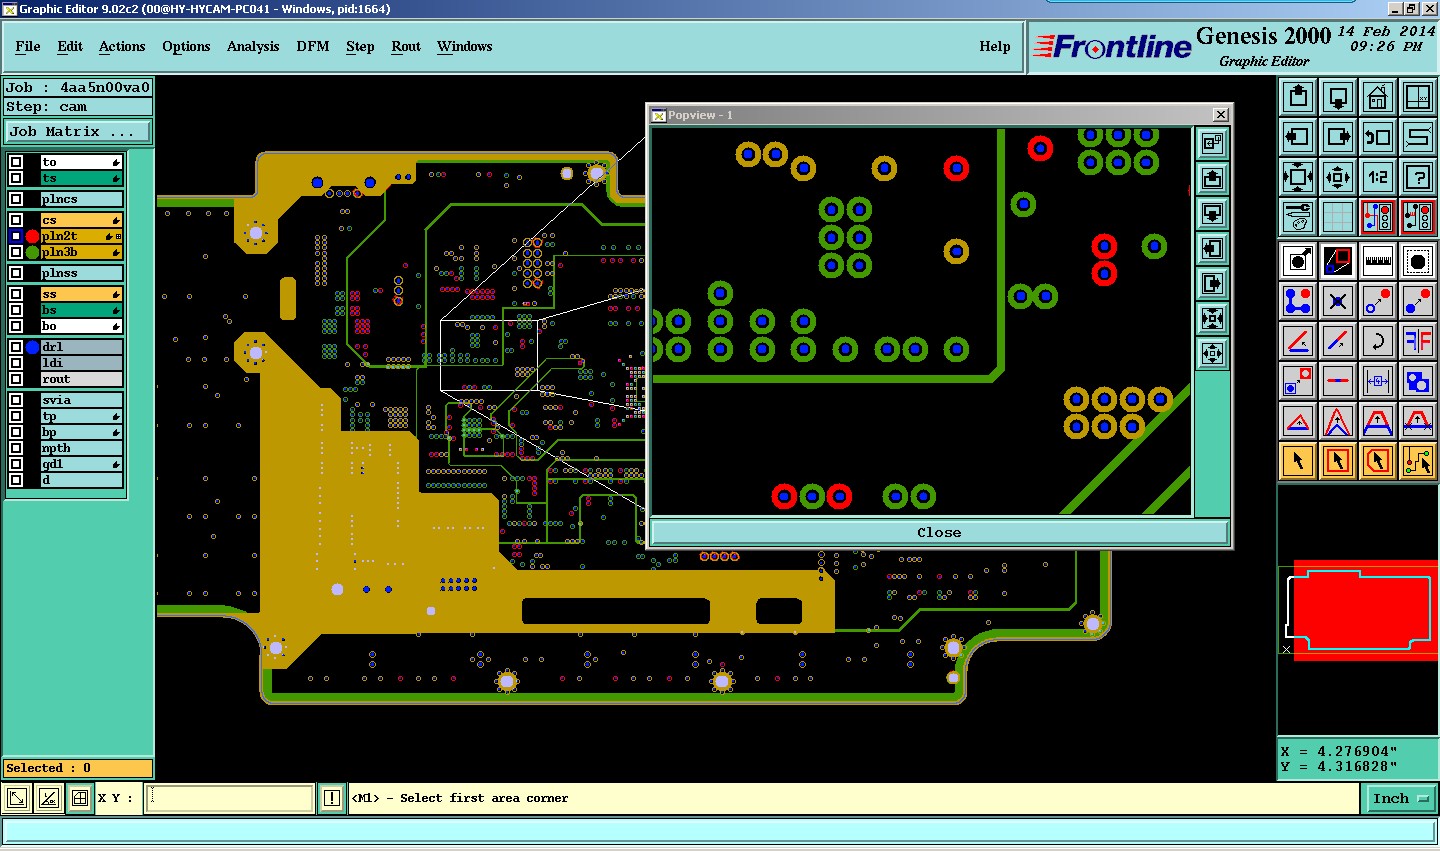Click the delete feature X icon
The image size is (1440, 851).
[1338, 300]
